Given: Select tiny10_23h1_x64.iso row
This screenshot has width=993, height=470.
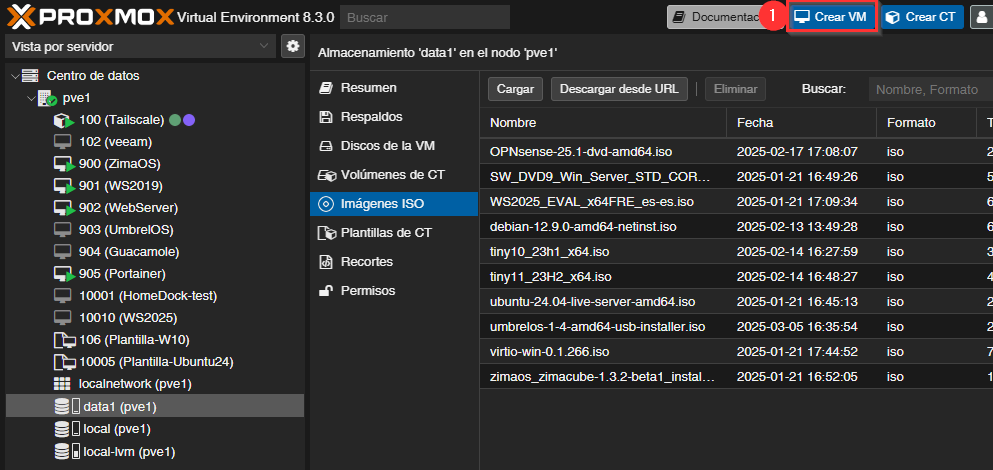Looking at the screenshot, I should point(736,252).
